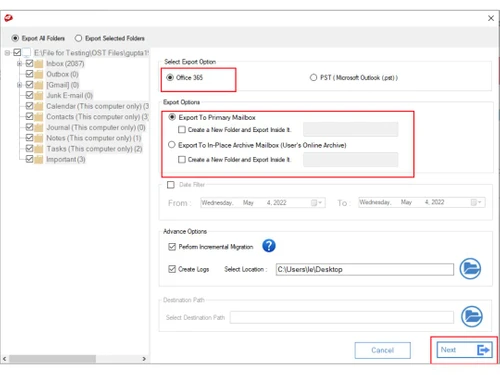
Task: Expand the [Gmail] folder node
Action: click(x=19, y=85)
